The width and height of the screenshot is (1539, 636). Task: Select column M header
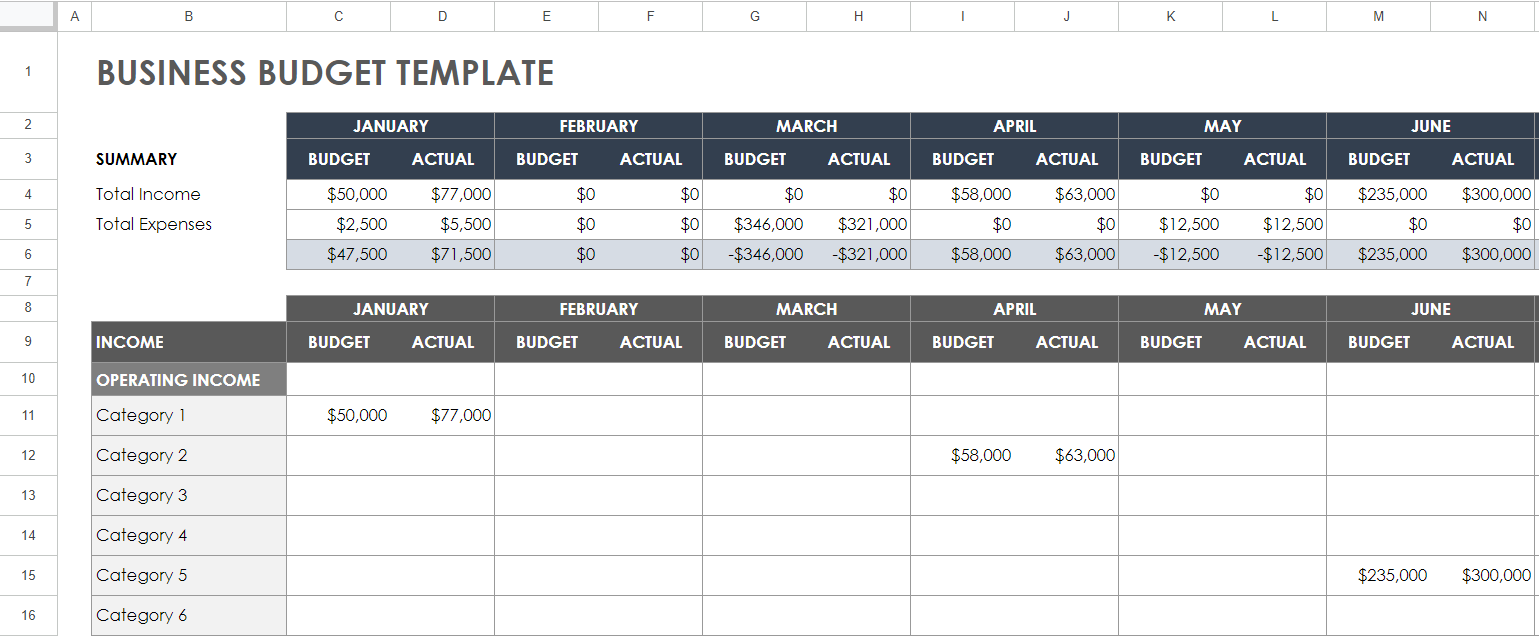click(1378, 16)
